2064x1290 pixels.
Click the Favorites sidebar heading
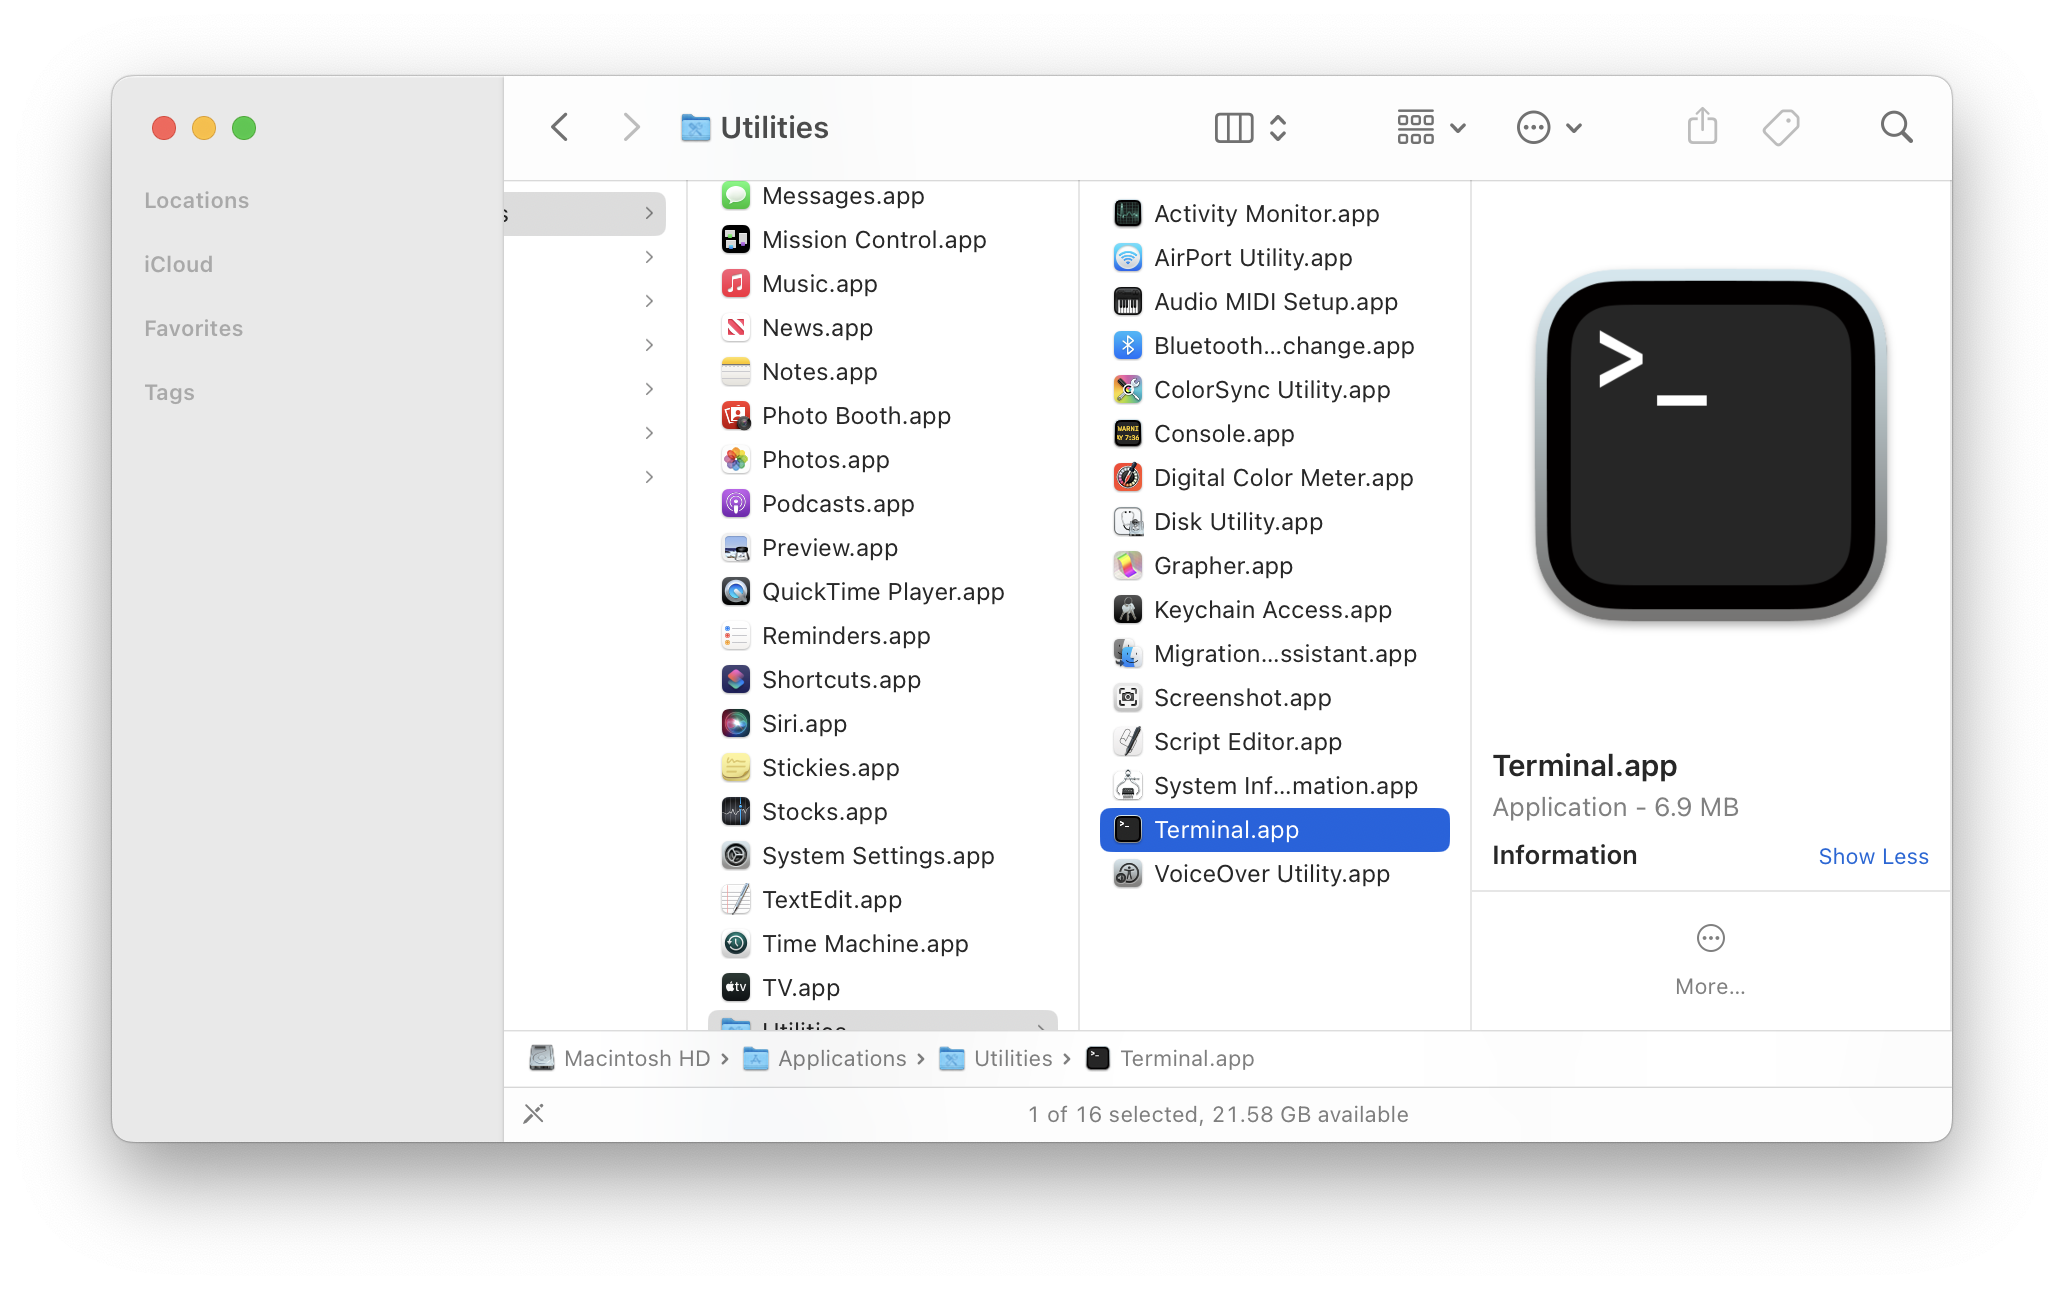click(x=194, y=328)
